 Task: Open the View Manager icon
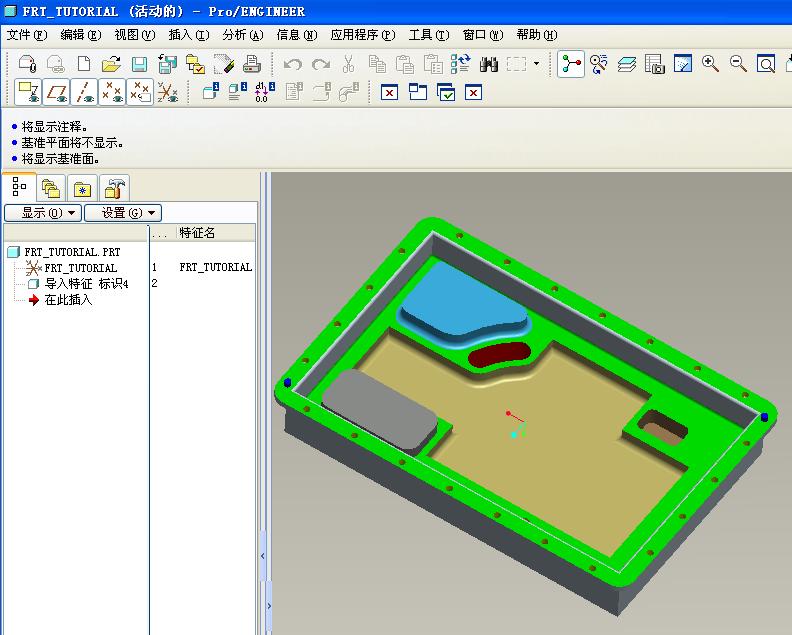[655, 64]
